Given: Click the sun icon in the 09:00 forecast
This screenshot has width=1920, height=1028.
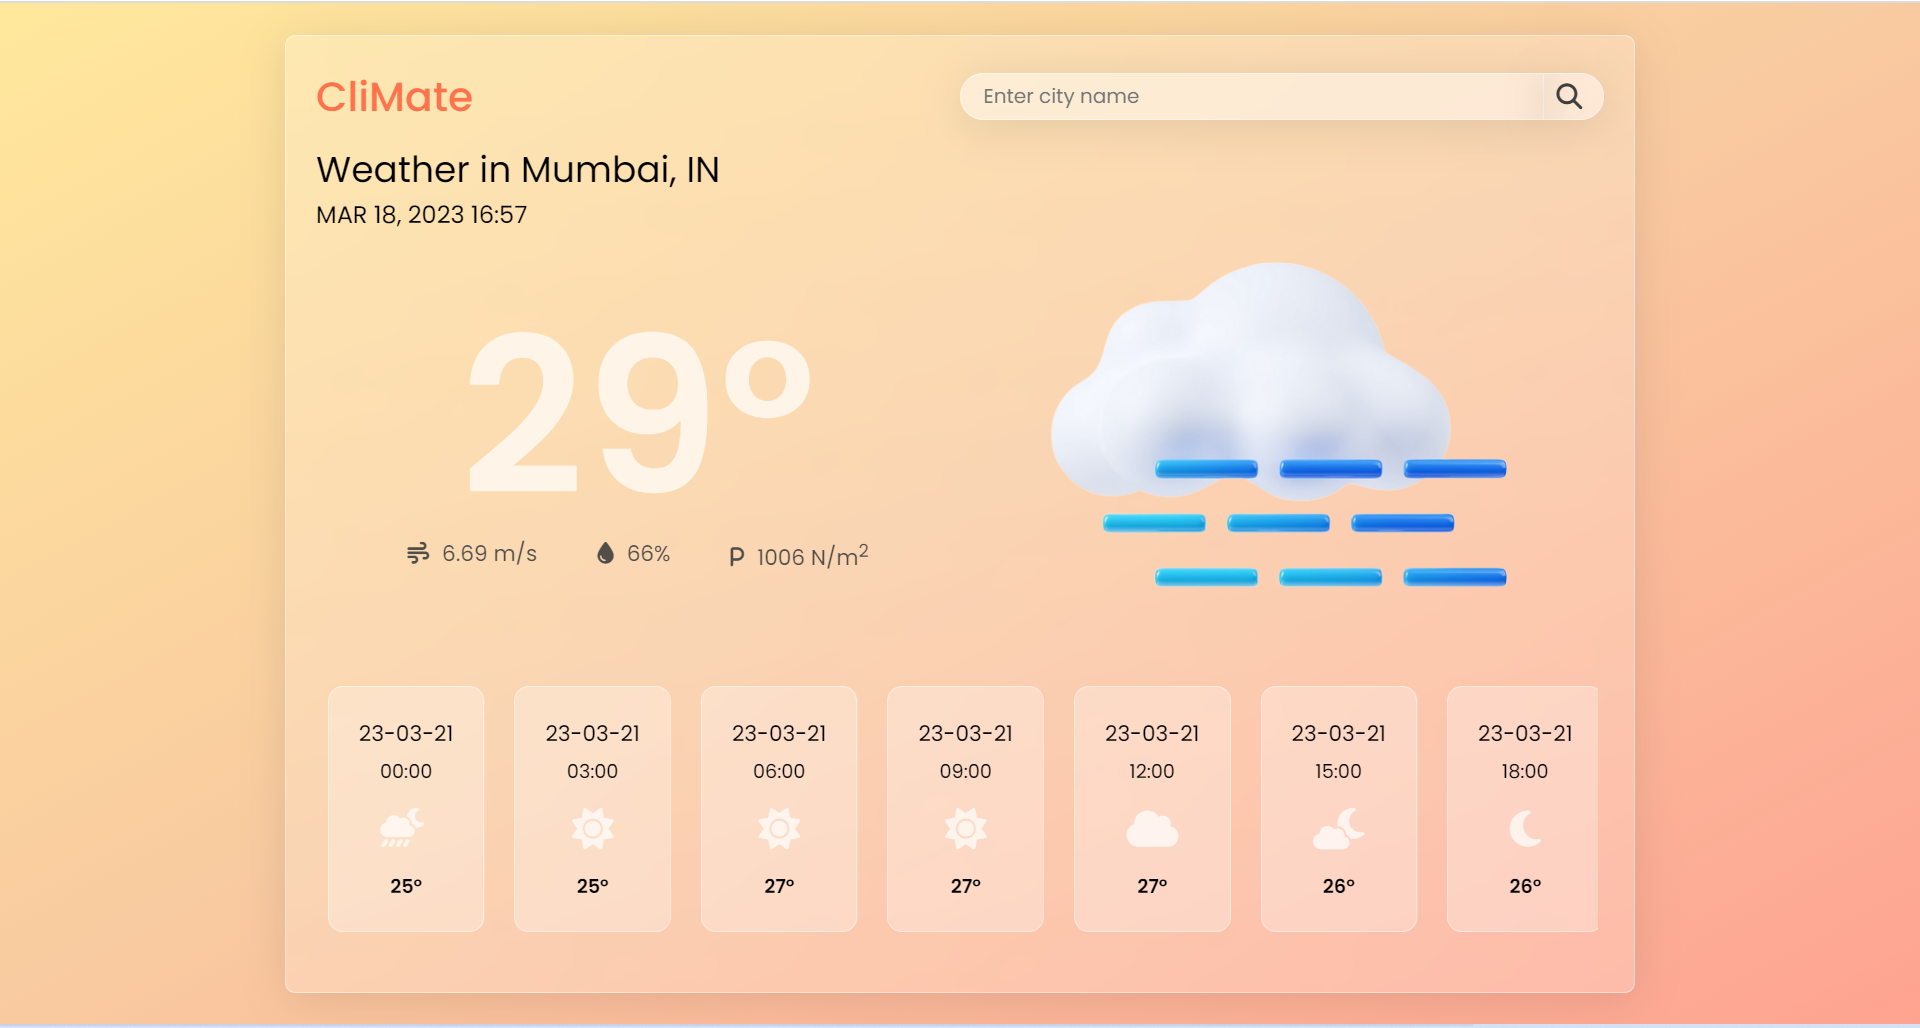Looking at the screenshot, I should (965, 829).
